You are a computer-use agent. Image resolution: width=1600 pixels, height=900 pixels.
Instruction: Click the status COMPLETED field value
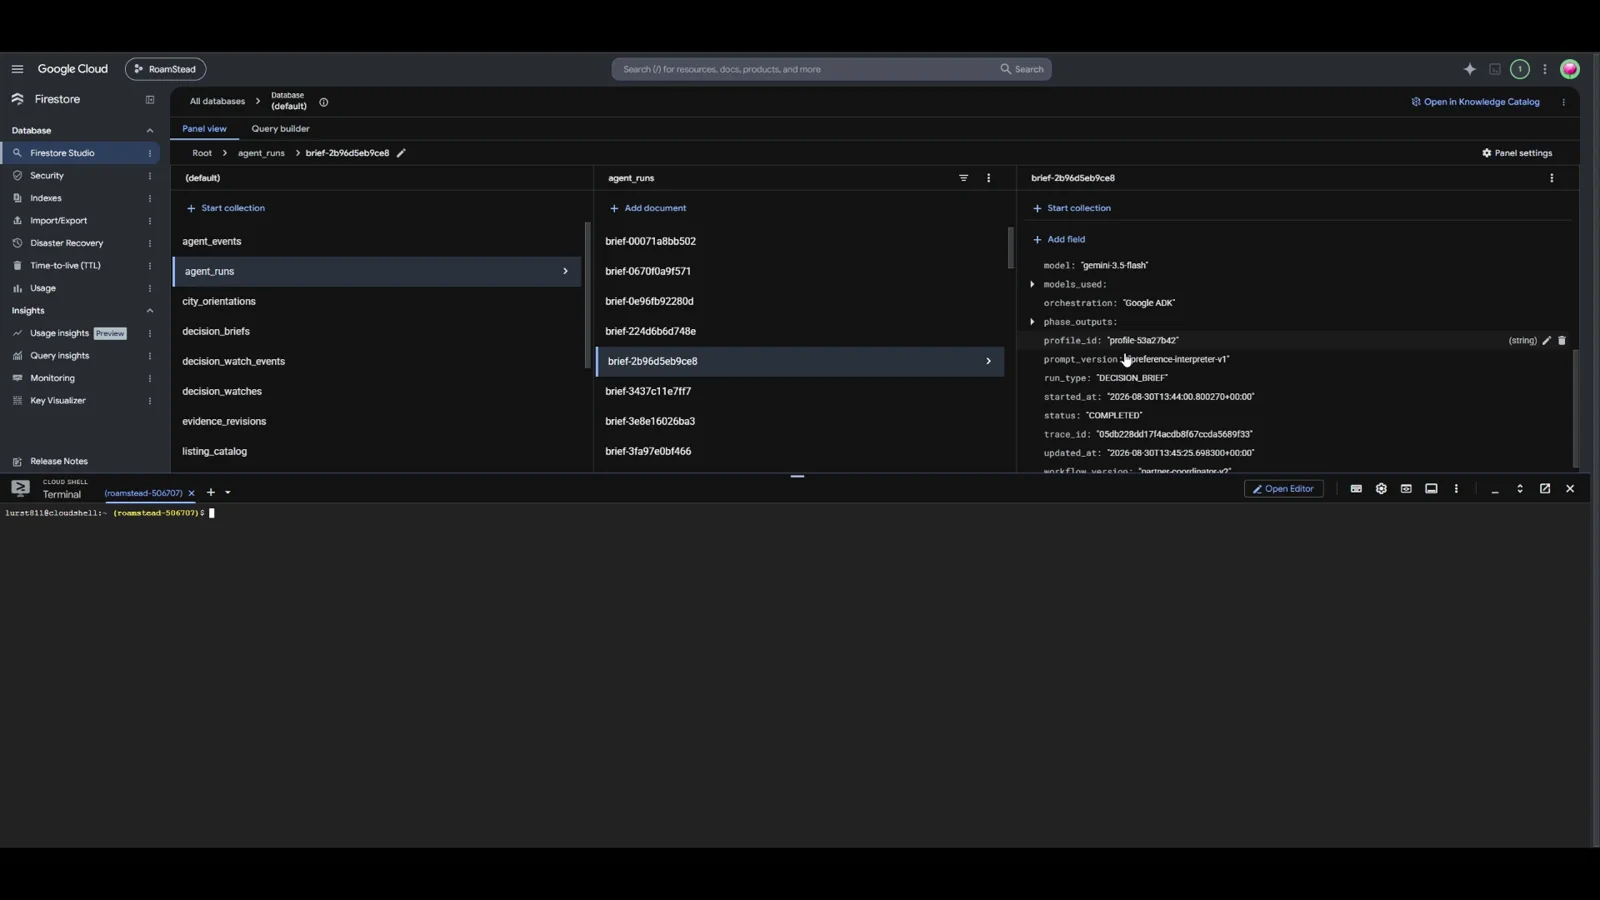(x=1114, y=415)
